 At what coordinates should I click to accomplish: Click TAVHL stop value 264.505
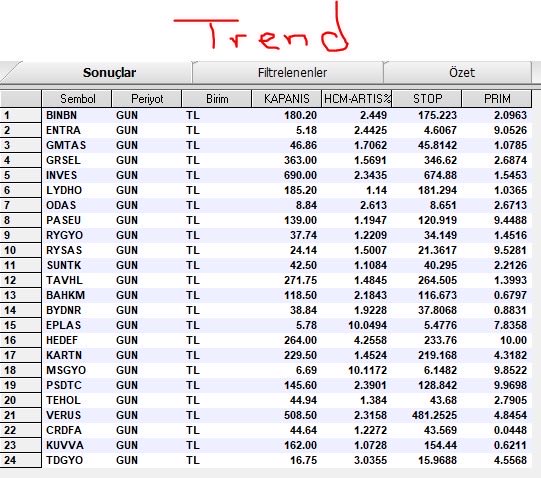[437, 280]
